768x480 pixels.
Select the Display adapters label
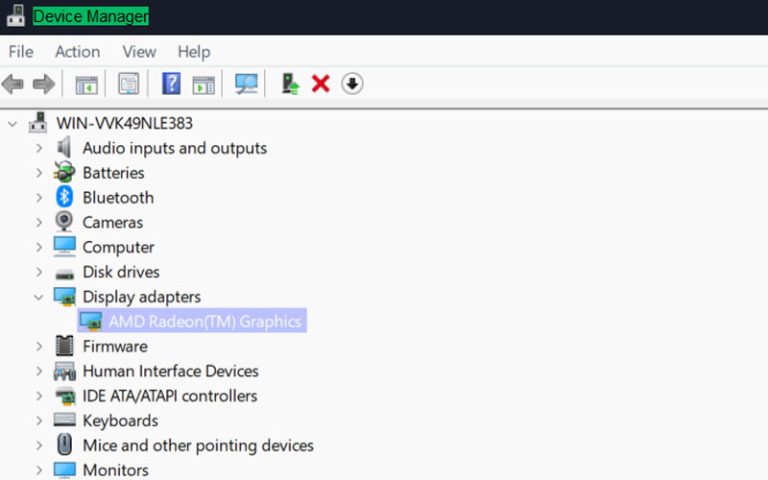tap(142, 297)
